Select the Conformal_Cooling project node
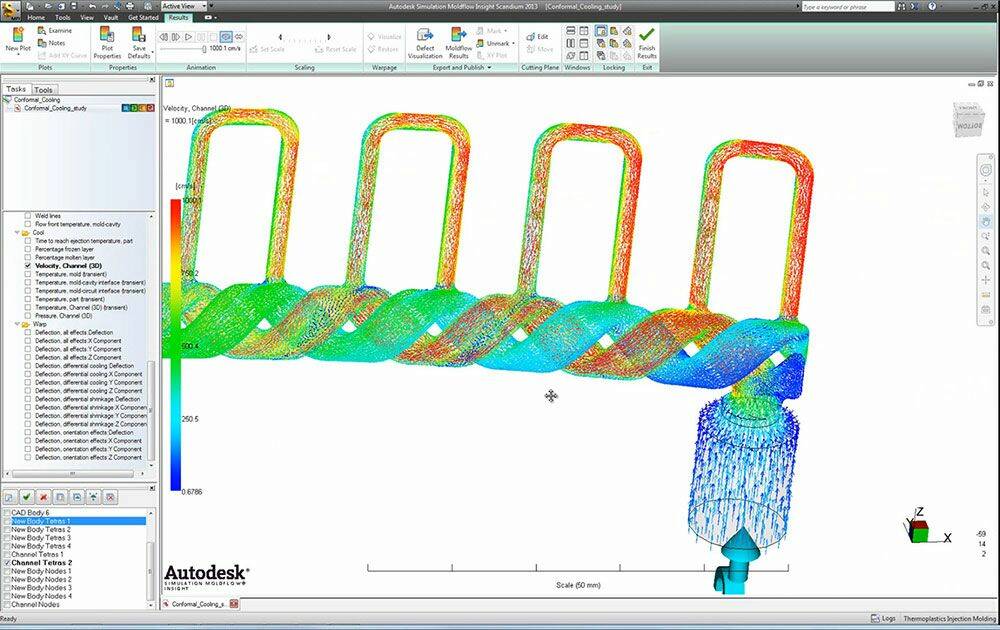Viewport: 1000px width, 630px height. 36,100
